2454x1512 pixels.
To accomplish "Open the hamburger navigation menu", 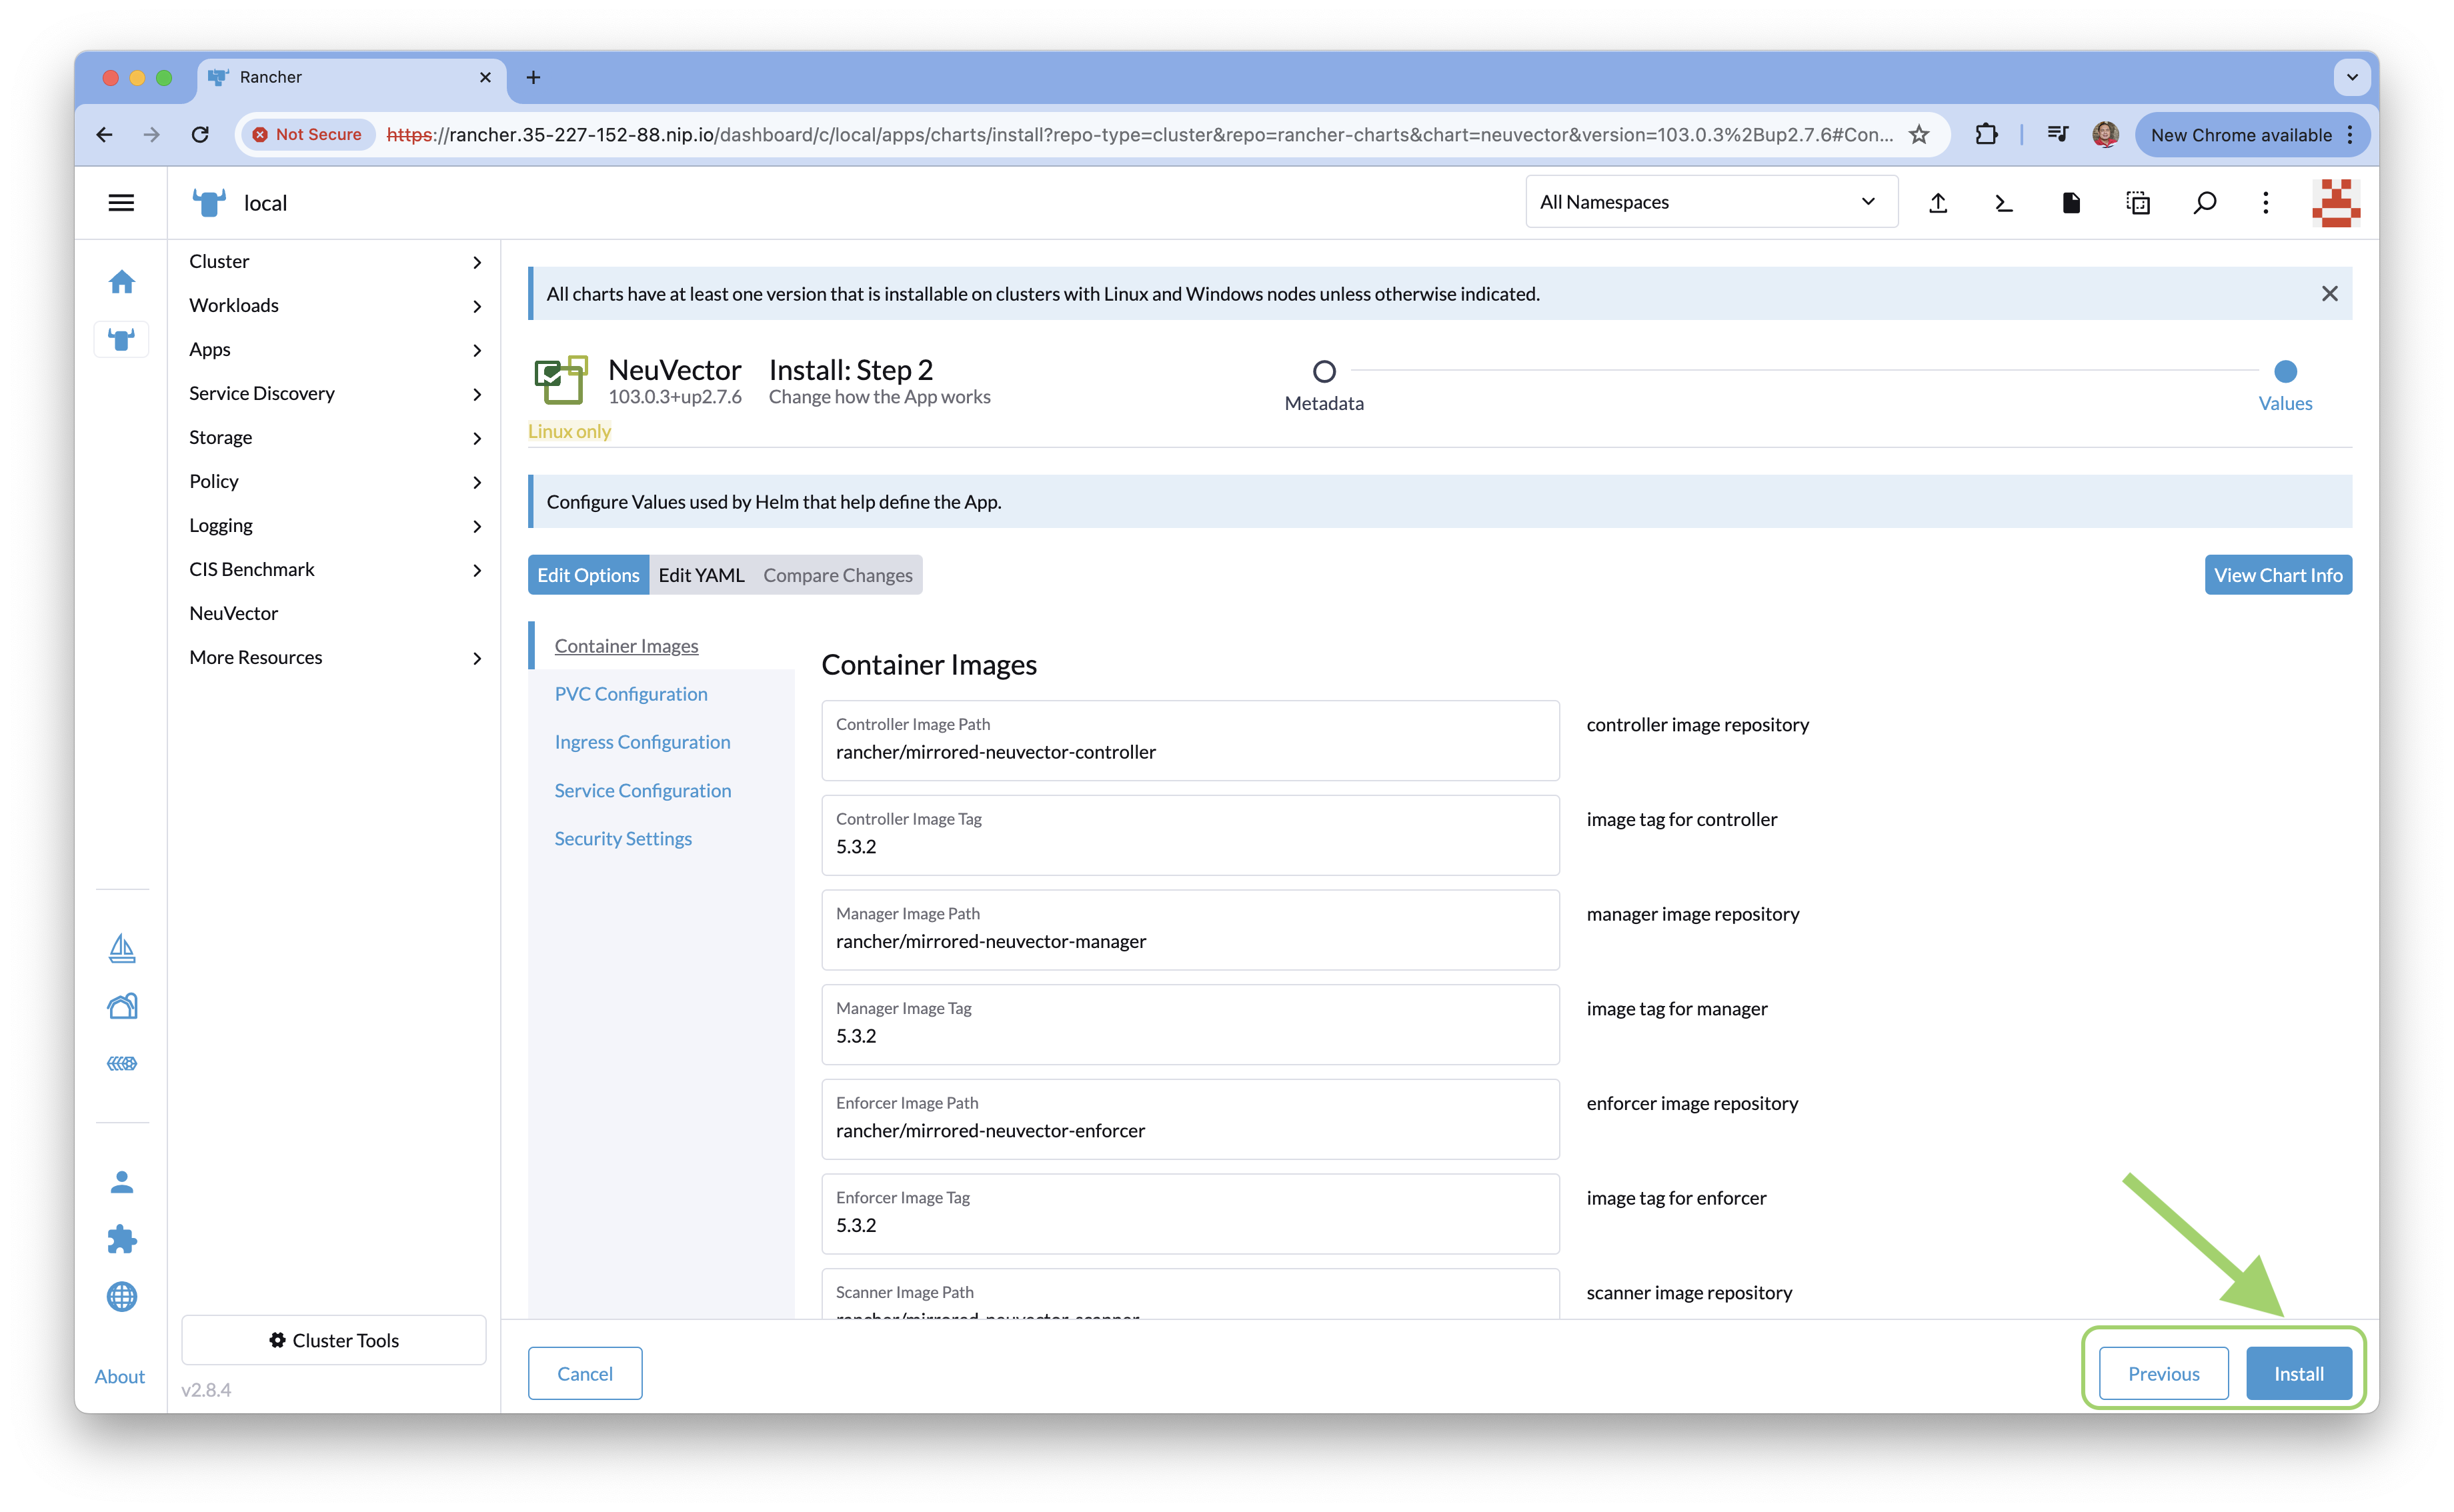I will pos(121,203).
